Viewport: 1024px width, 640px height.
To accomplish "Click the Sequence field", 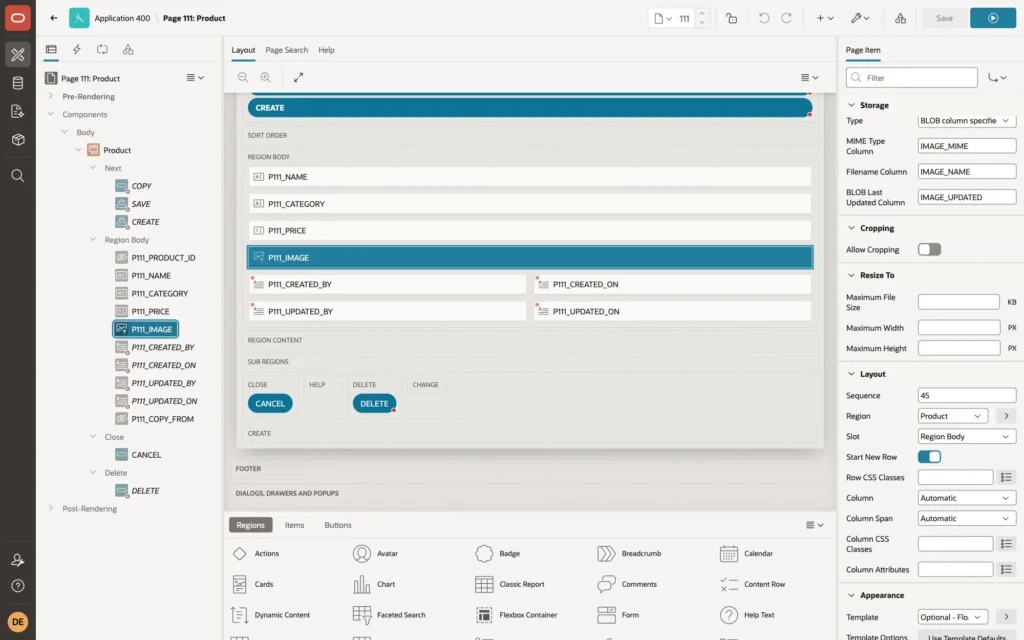I will click(x=967, y=396).
